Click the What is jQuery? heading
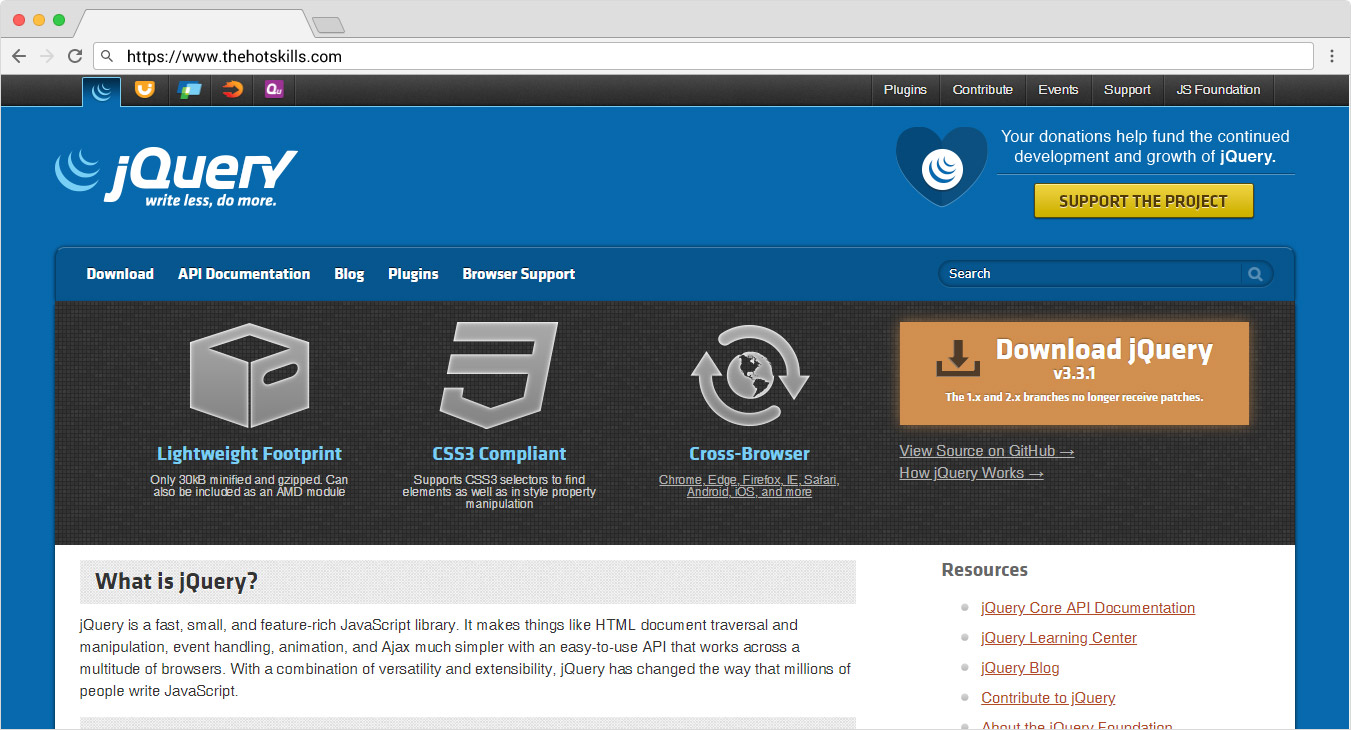Screen dimensions: 1351x730 coord(177,582)
